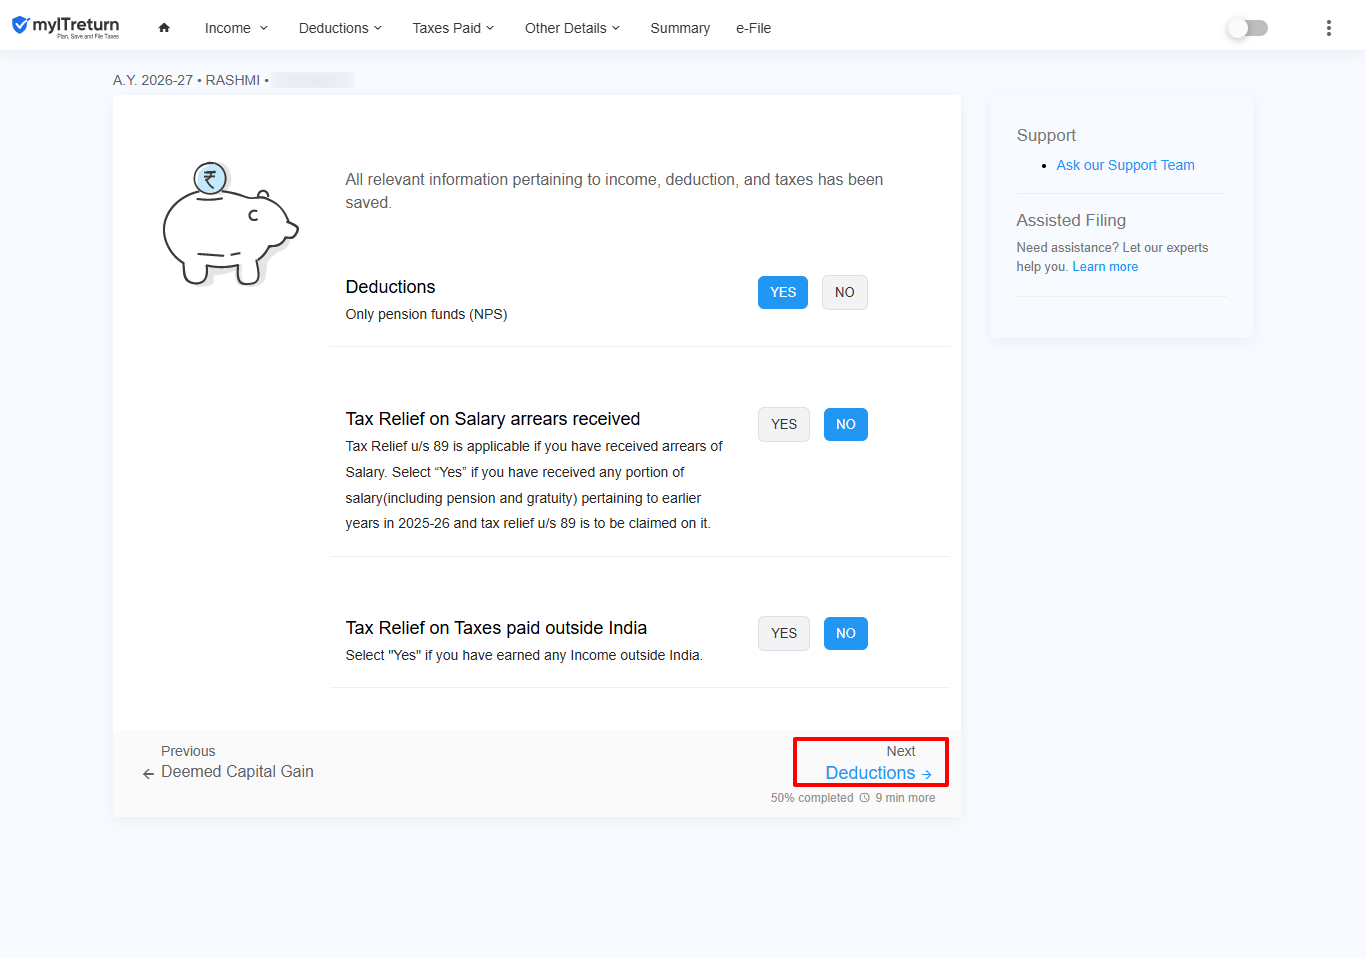Expand the Deductions dropdown in navbar
Image resolution: width=1366 pixels, height=957 pixels.
[x=340, y=28]
